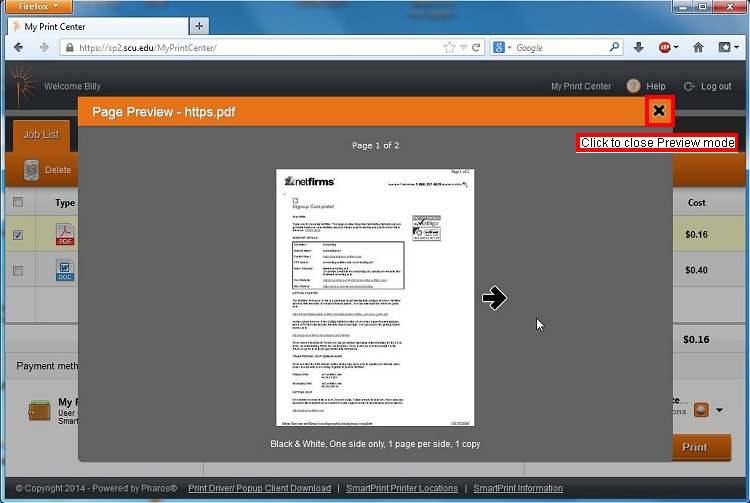750x503 pixels.
Task: Open the Firefox downloads arrow icon
Action: (639, 47)
